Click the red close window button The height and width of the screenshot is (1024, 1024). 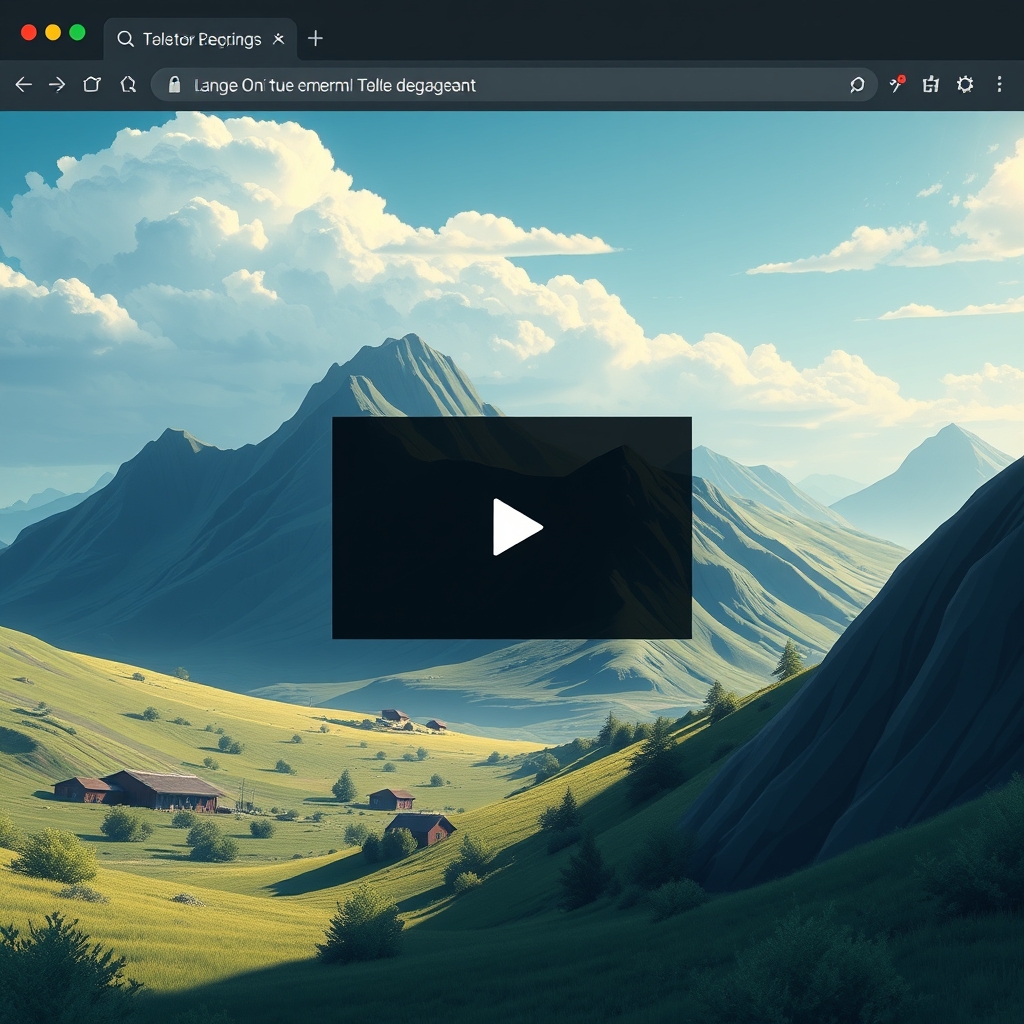[x=29, y=33]
